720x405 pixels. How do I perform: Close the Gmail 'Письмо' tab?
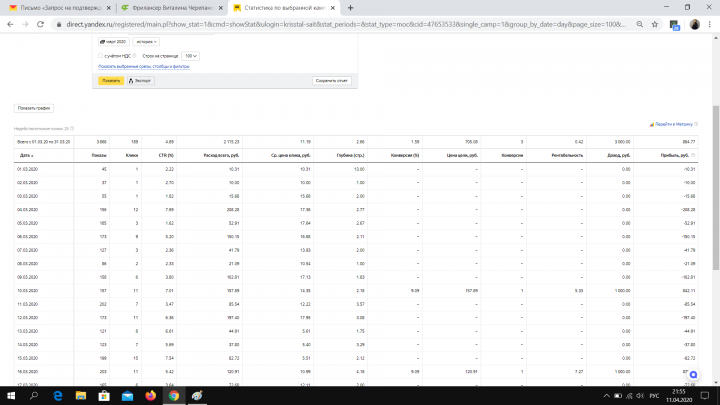click(109, 8)
